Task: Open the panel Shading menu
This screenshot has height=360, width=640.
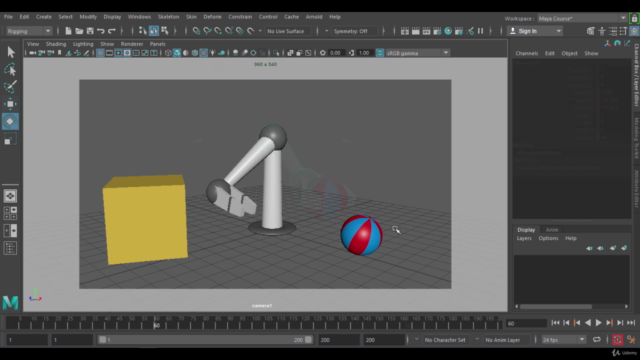Action: 56,44
